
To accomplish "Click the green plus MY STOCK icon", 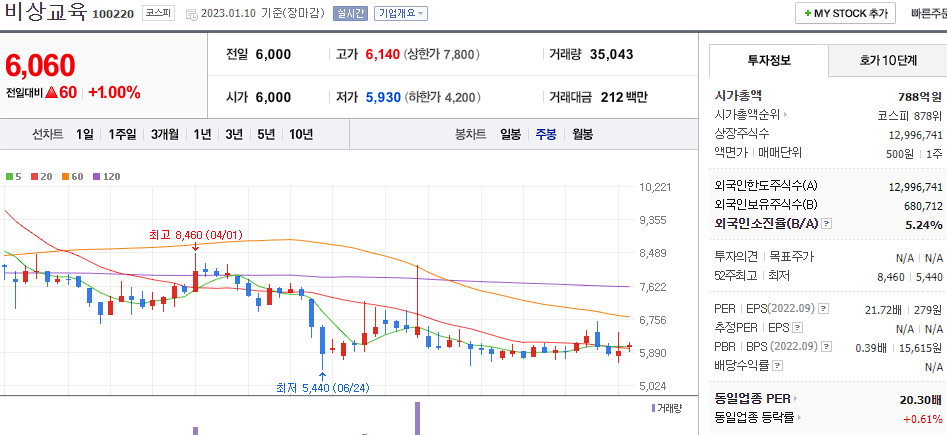I will coord(808,13).
